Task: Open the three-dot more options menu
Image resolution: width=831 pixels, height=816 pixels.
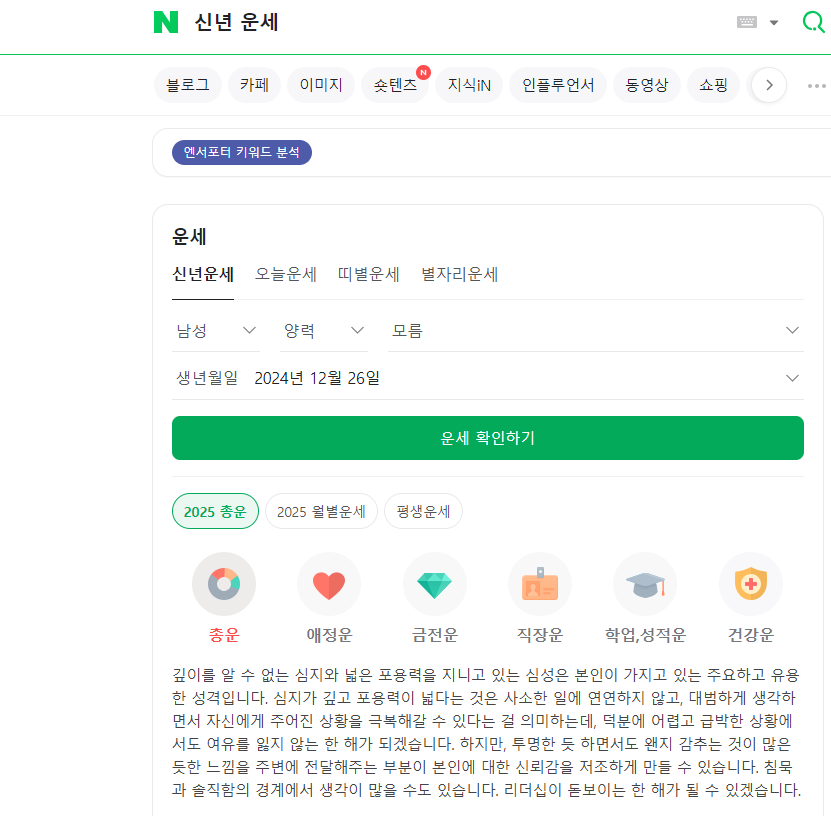Action: coord(817,86)
